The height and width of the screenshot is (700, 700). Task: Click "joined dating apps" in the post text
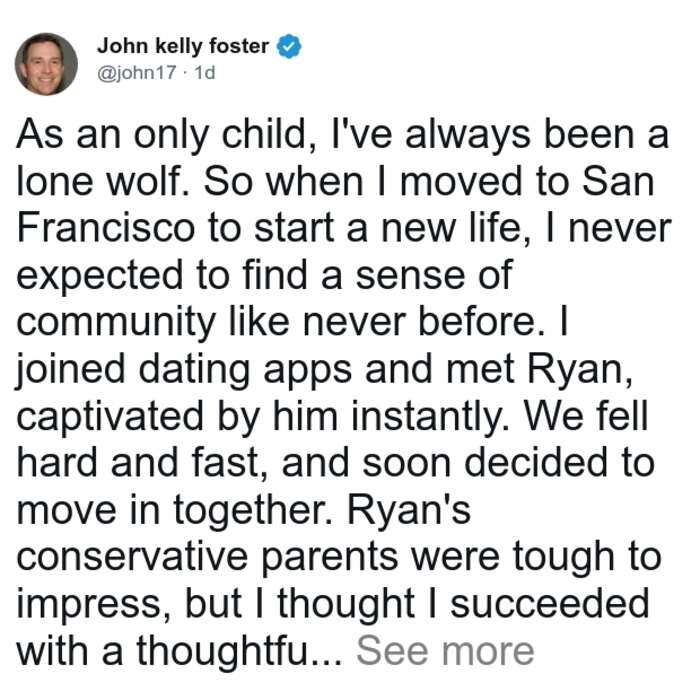pyautogui.click(x=184, y=371)
